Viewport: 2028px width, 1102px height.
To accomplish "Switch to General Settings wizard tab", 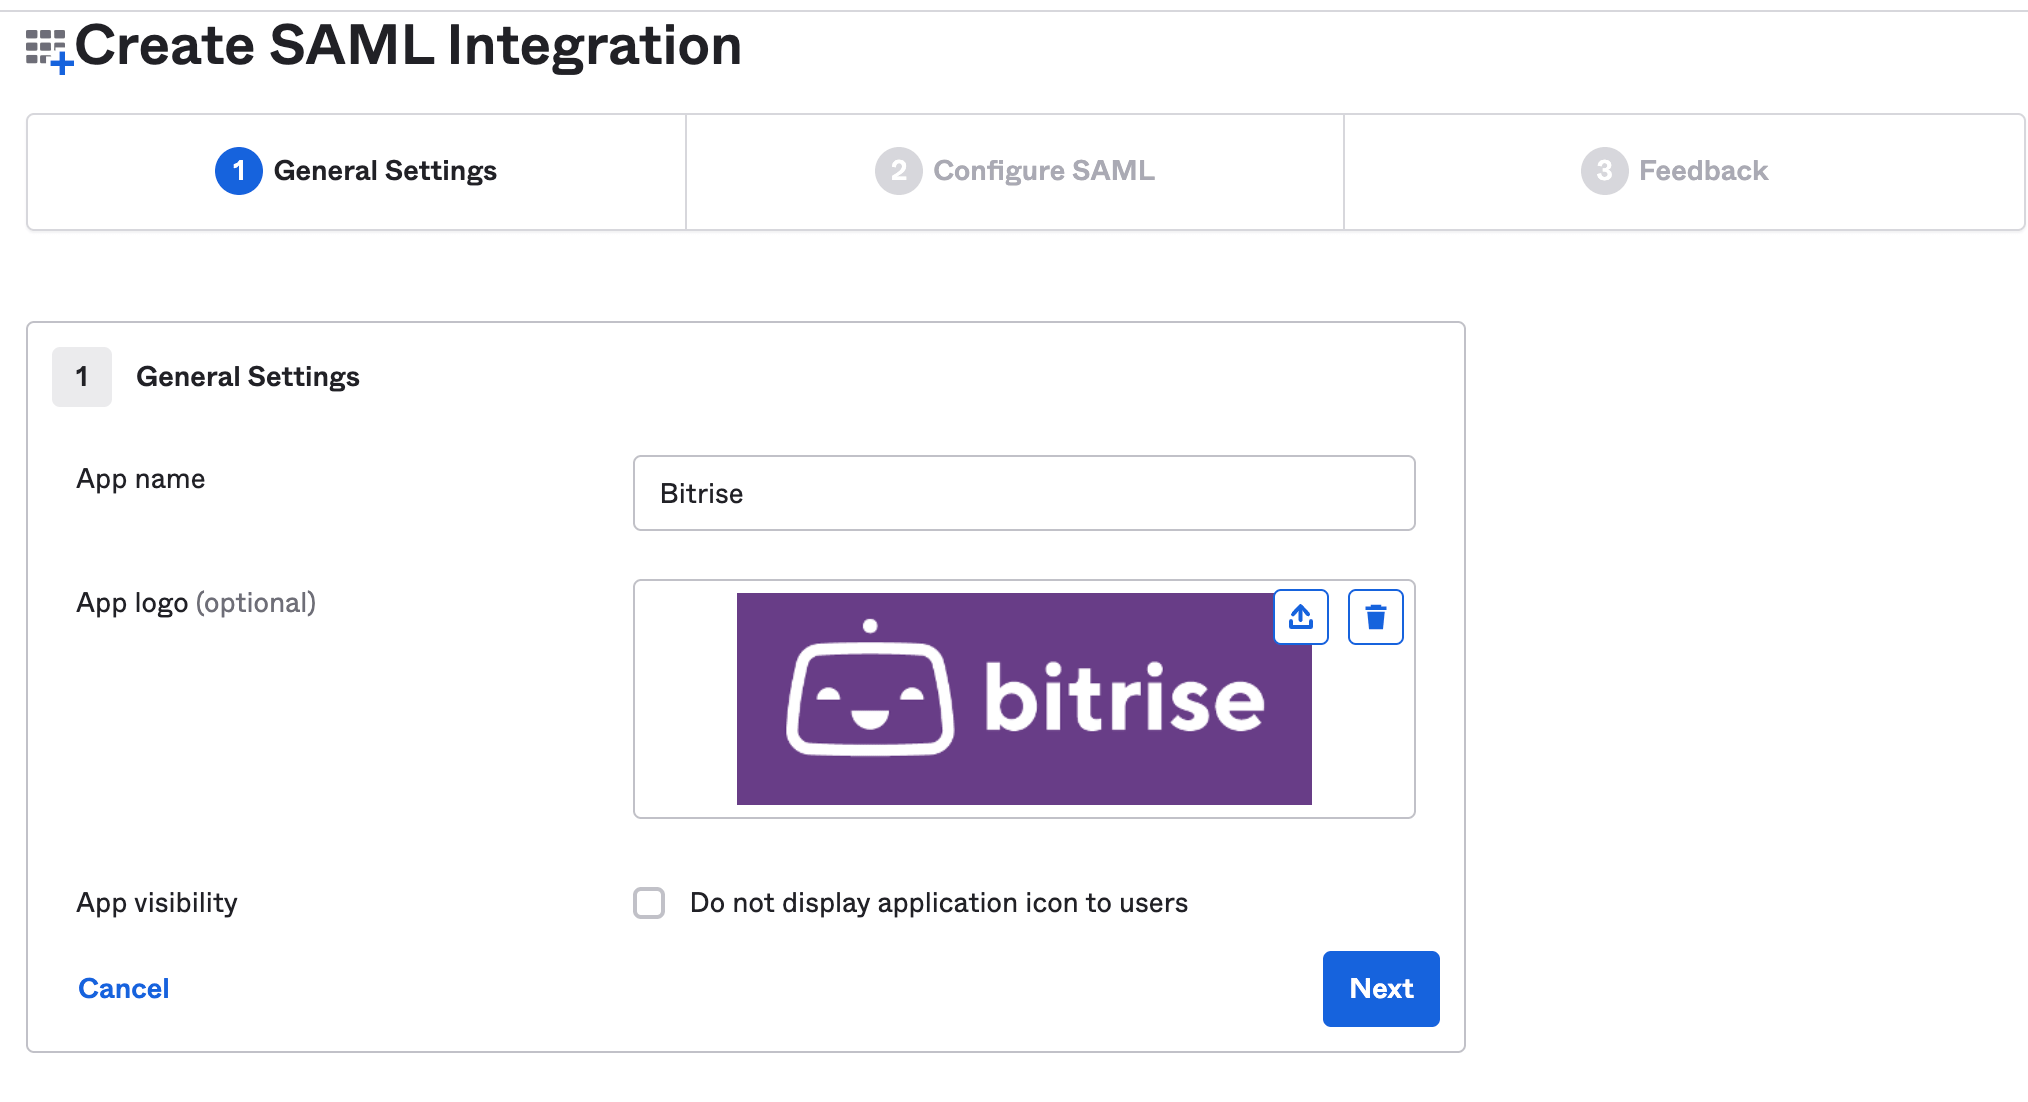I will (385, 171).
